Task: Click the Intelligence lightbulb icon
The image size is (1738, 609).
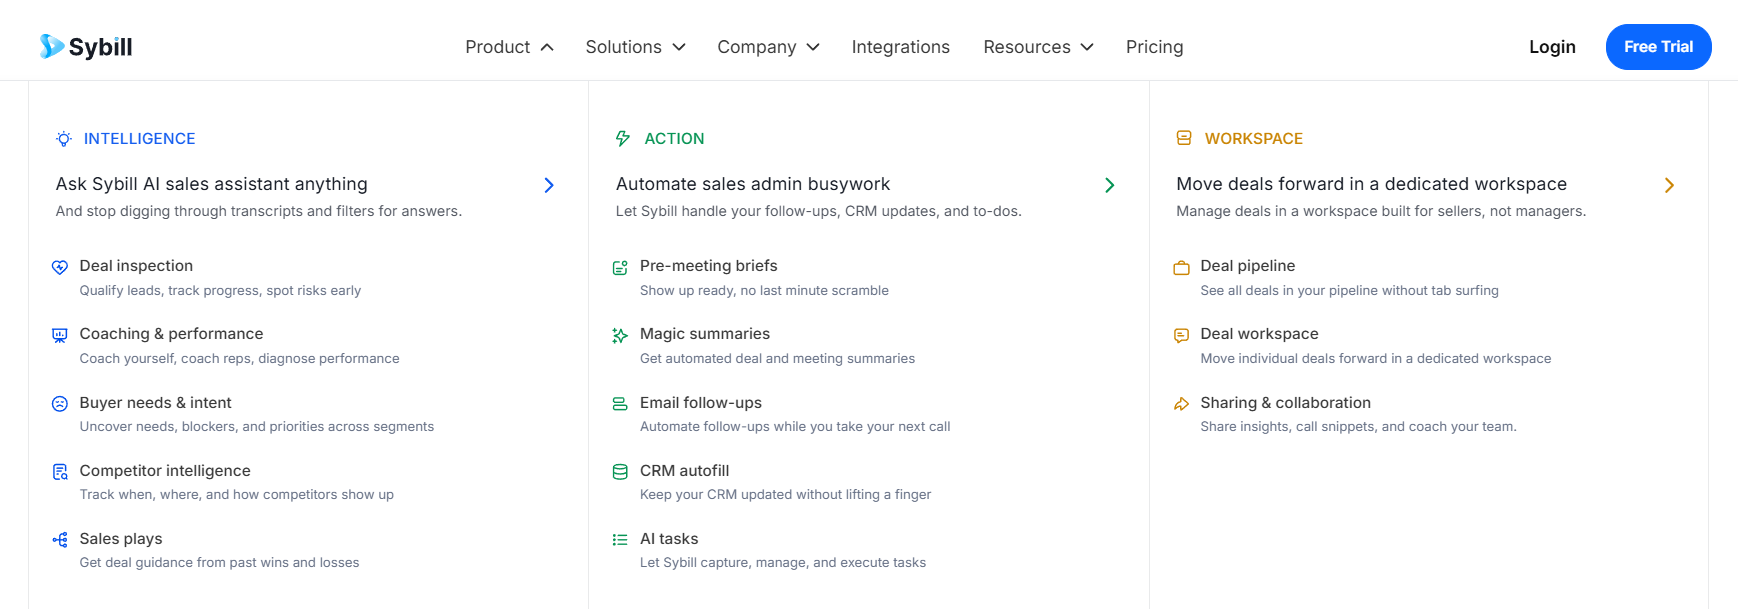Action: pos(64,139)
